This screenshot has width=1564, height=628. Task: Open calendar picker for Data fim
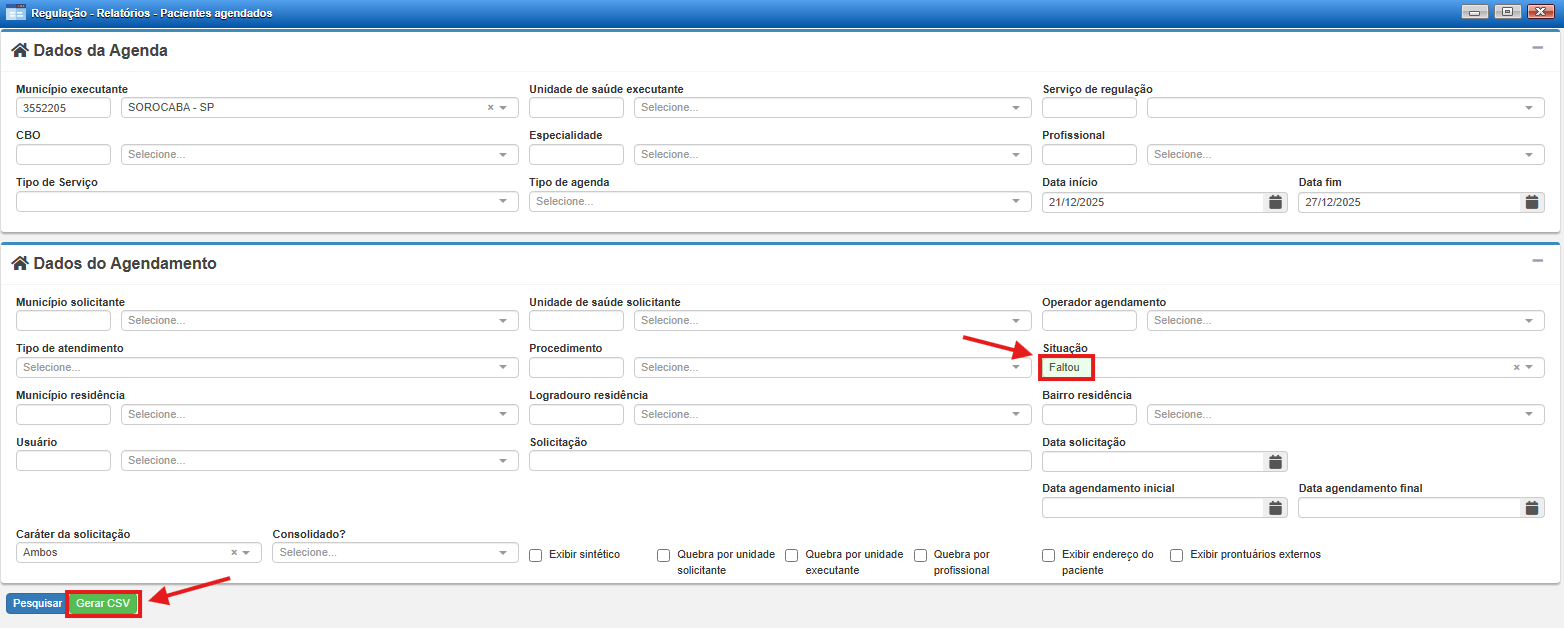point(1532,202)
